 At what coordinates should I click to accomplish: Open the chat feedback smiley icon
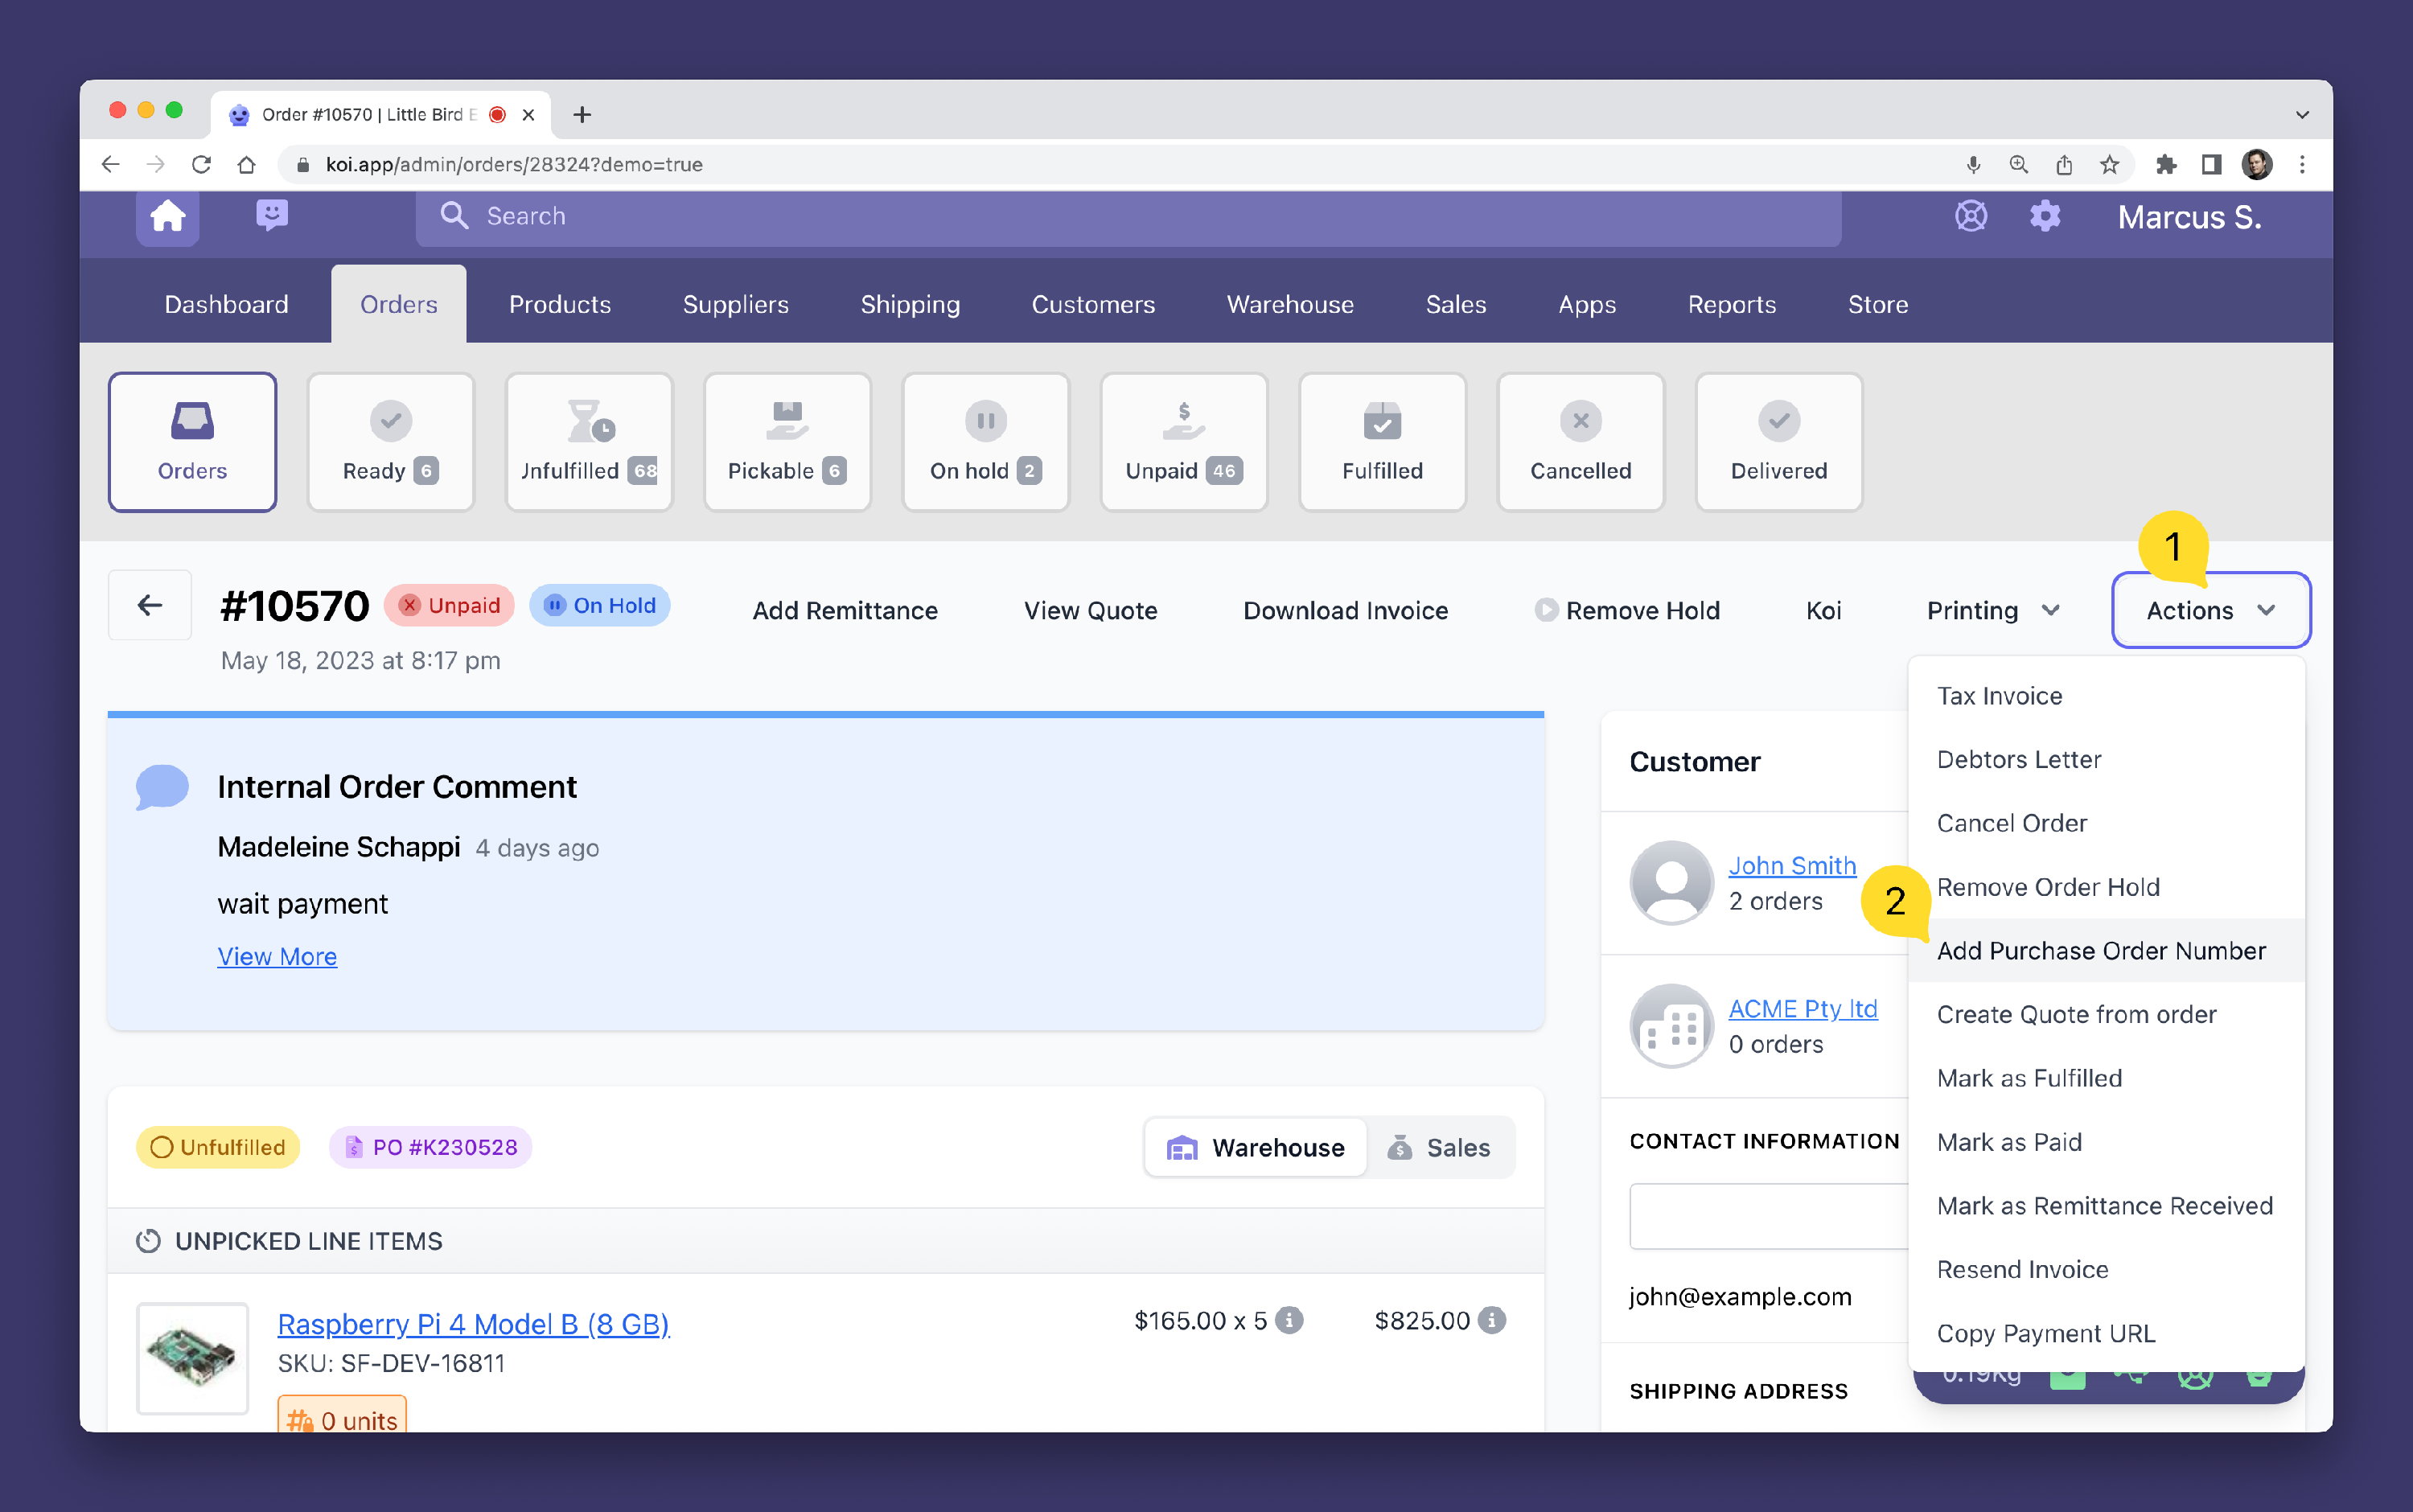pos(272,215)
